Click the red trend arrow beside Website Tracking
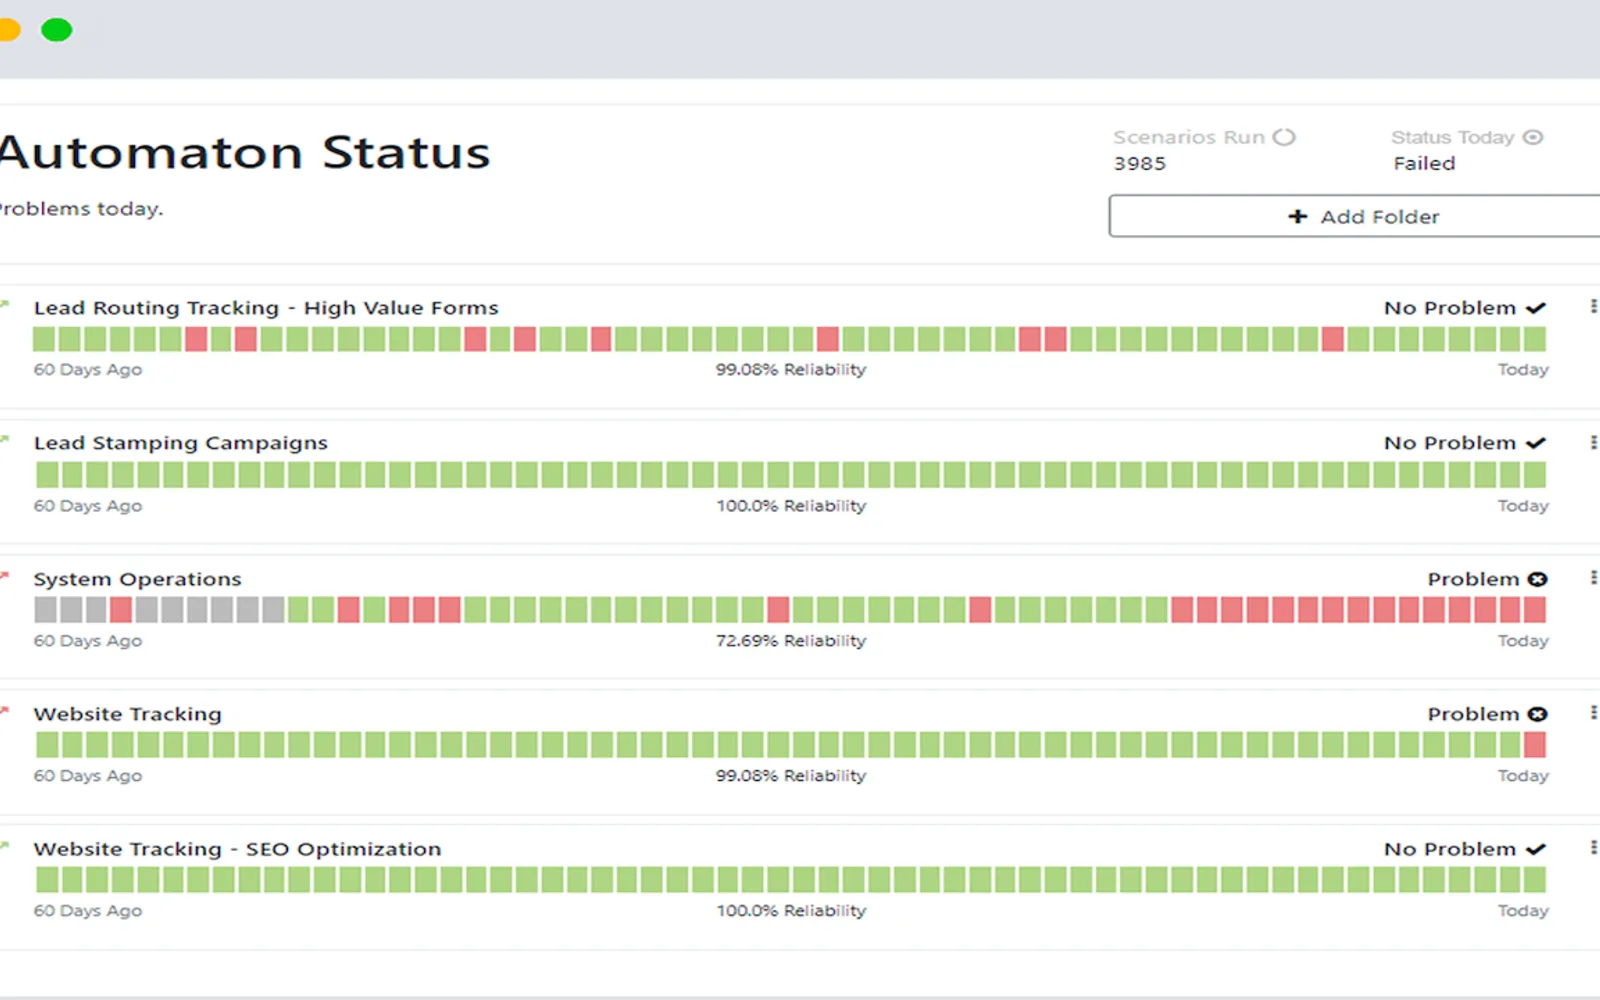Viewport: 1600px width, 1000px height. (5, 710)
